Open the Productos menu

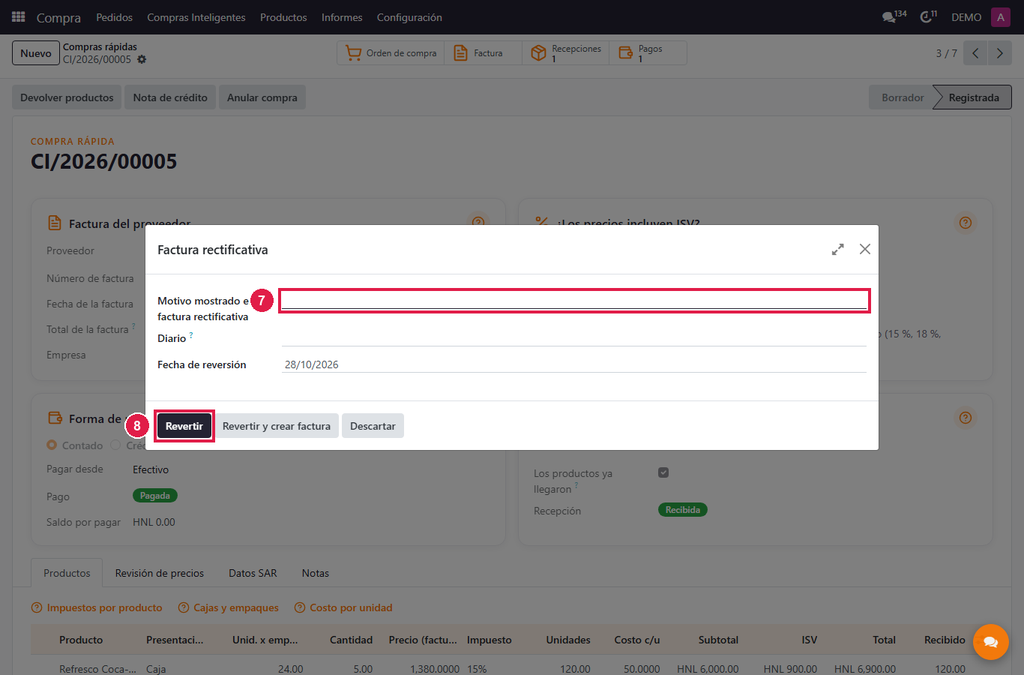[x=283, y=18]
